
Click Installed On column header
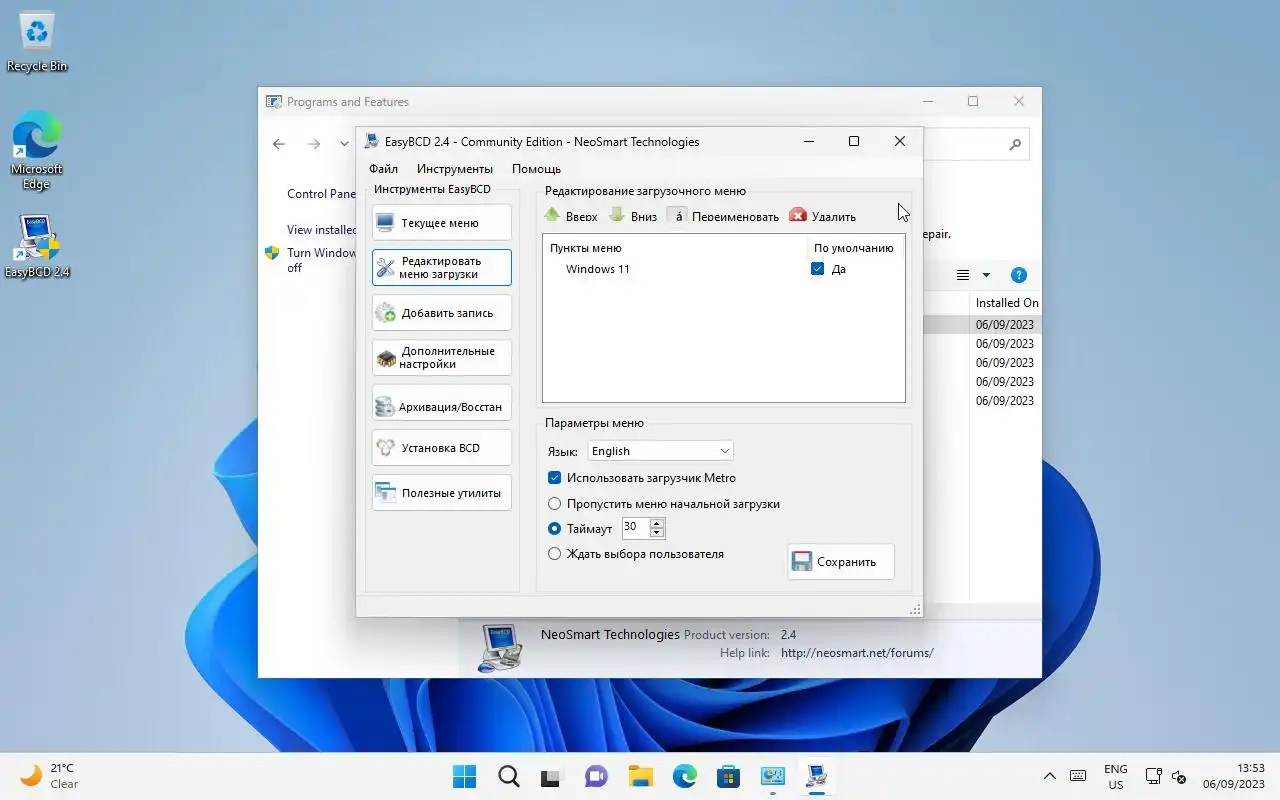tap(1005, 303)
